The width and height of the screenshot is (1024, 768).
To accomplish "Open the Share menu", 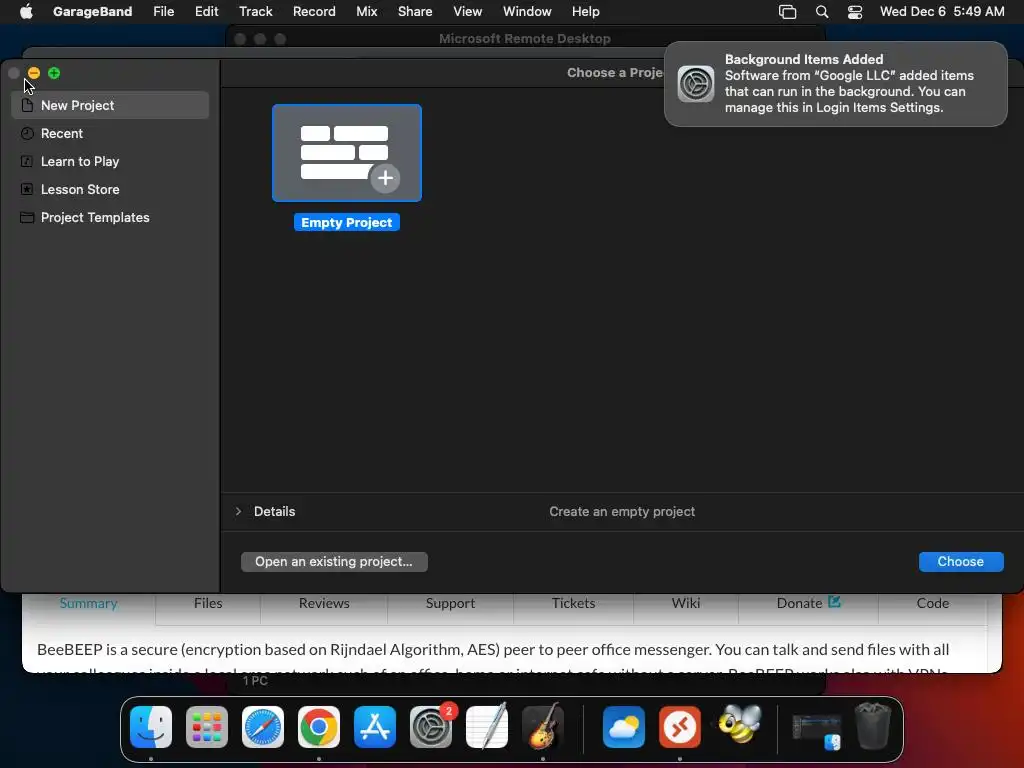I will click(x=415, y=11).
